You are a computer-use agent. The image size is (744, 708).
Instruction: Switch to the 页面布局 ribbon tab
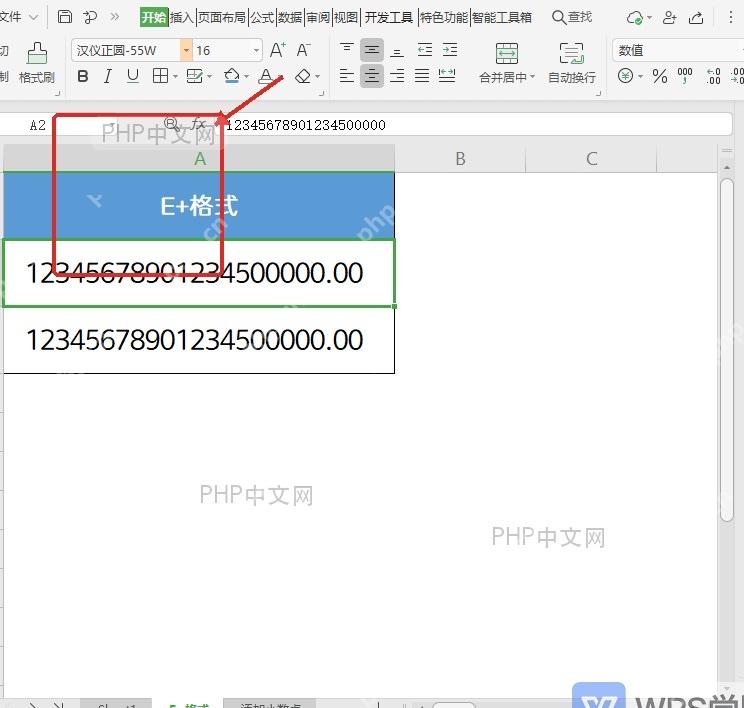[222, 18]
